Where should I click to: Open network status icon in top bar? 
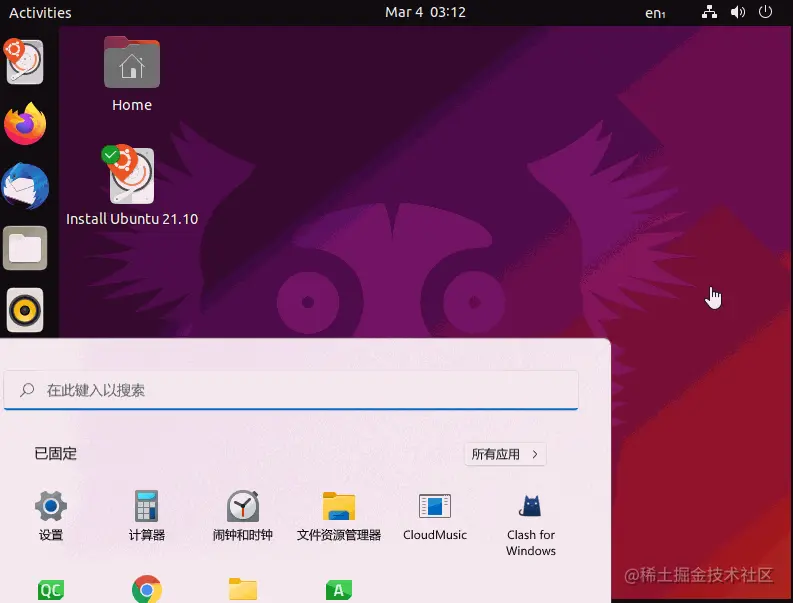[x=709, y=12]
